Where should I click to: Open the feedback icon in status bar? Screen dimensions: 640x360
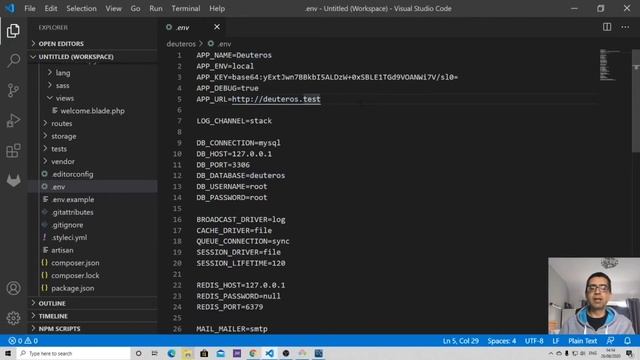click(610, 341)
